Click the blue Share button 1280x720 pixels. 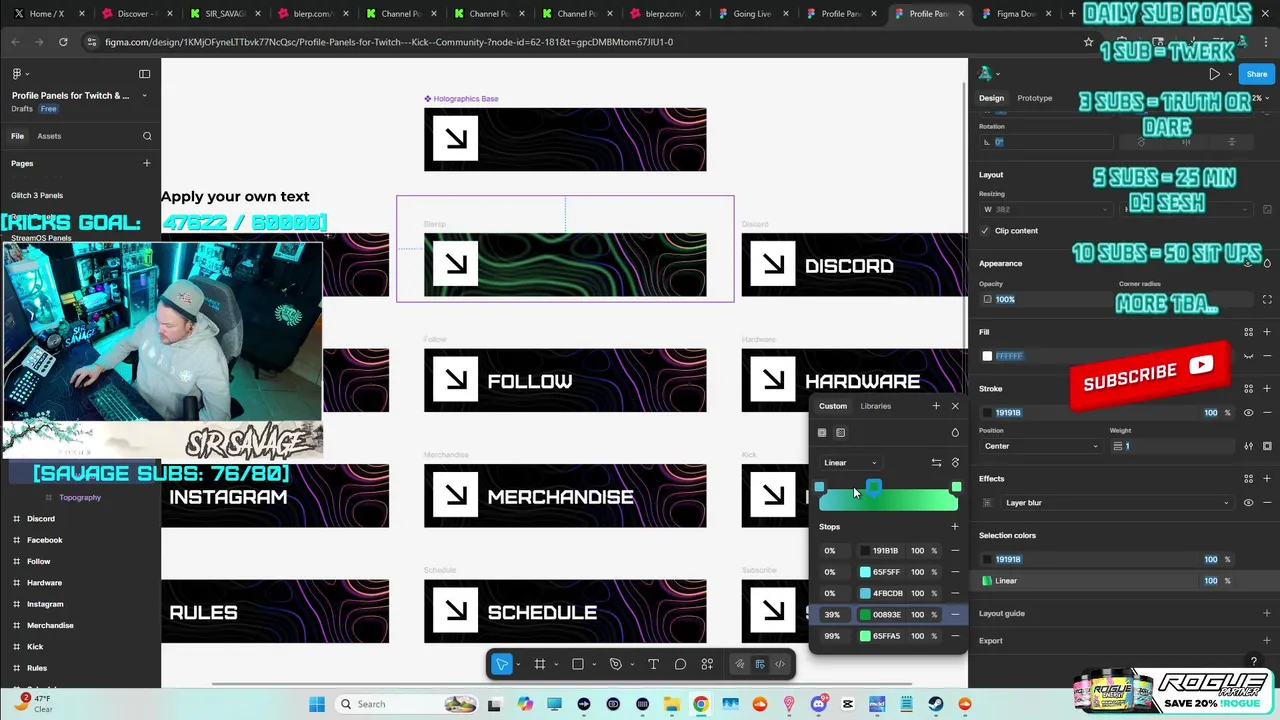(x=1256, y=74)
